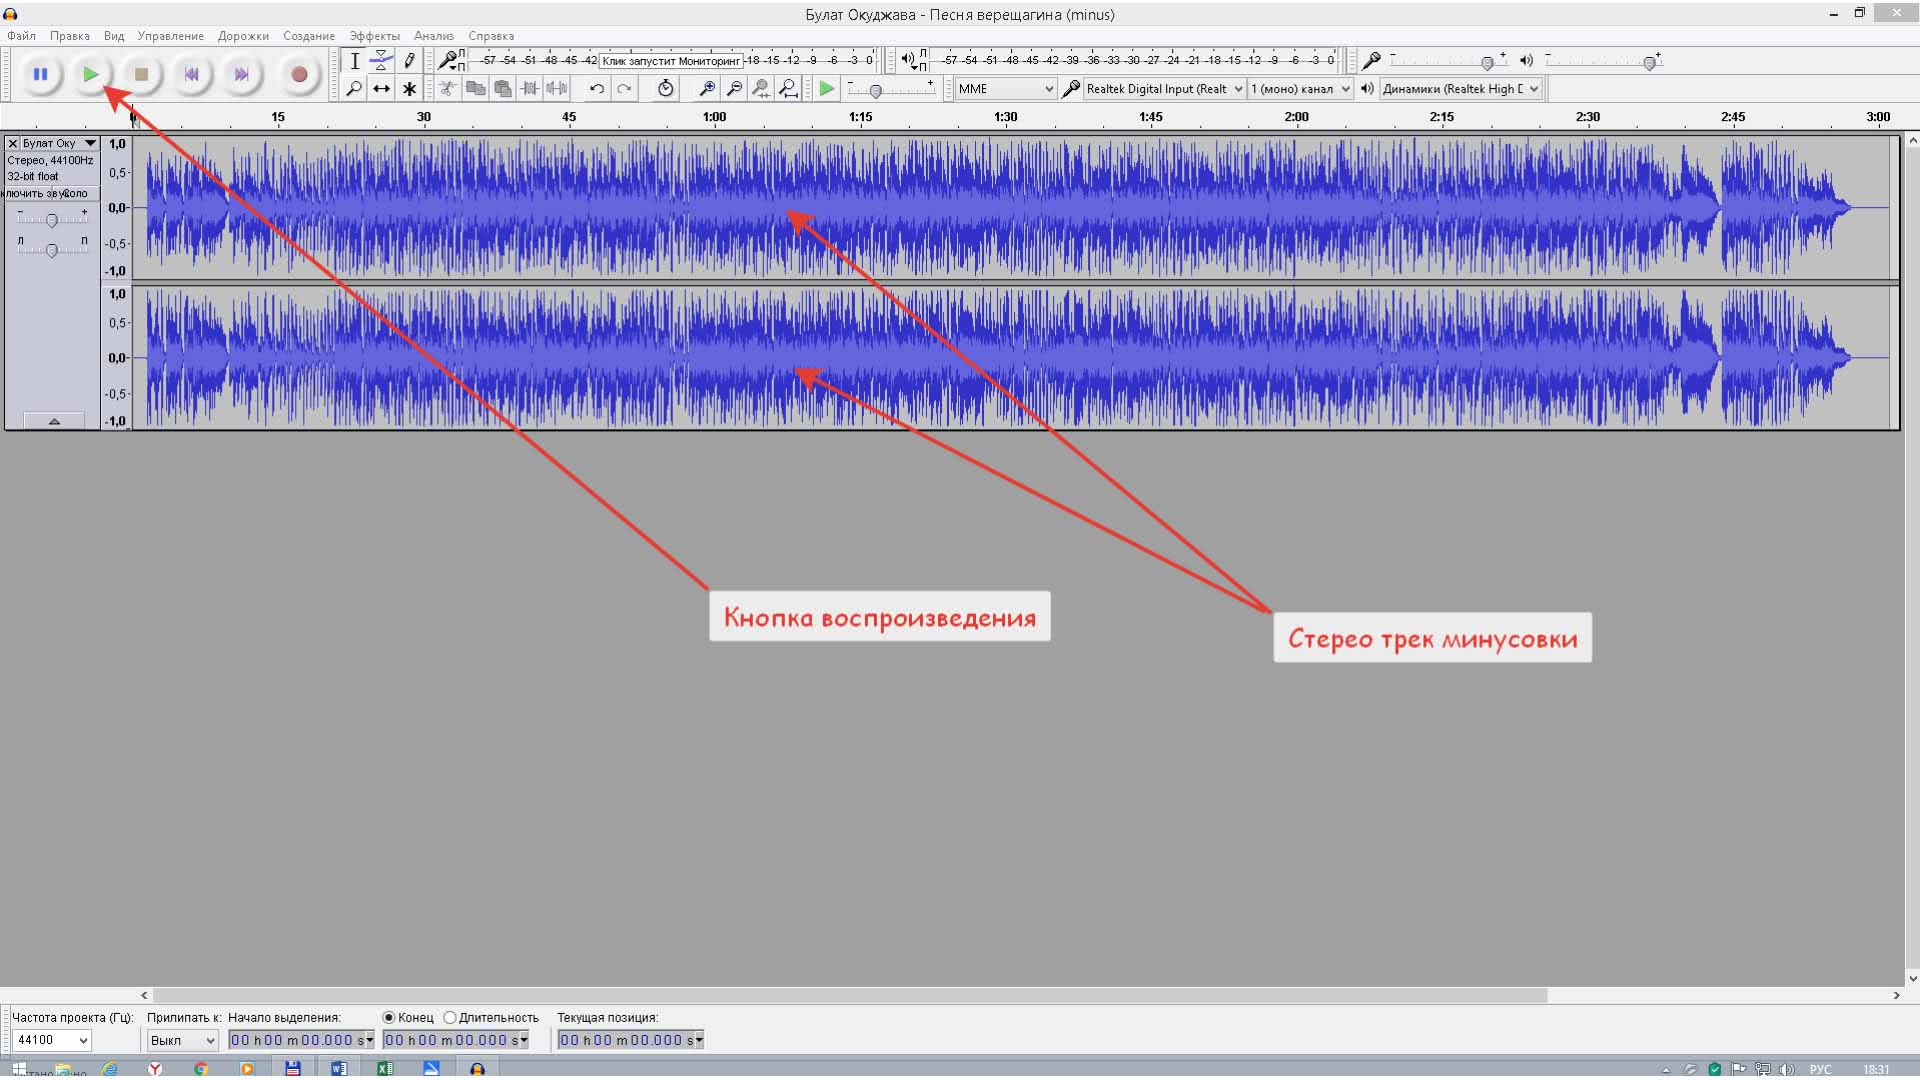Click the Pause button on transport bar
The image size is (1920, 1080).
click(x=42, y=74)
